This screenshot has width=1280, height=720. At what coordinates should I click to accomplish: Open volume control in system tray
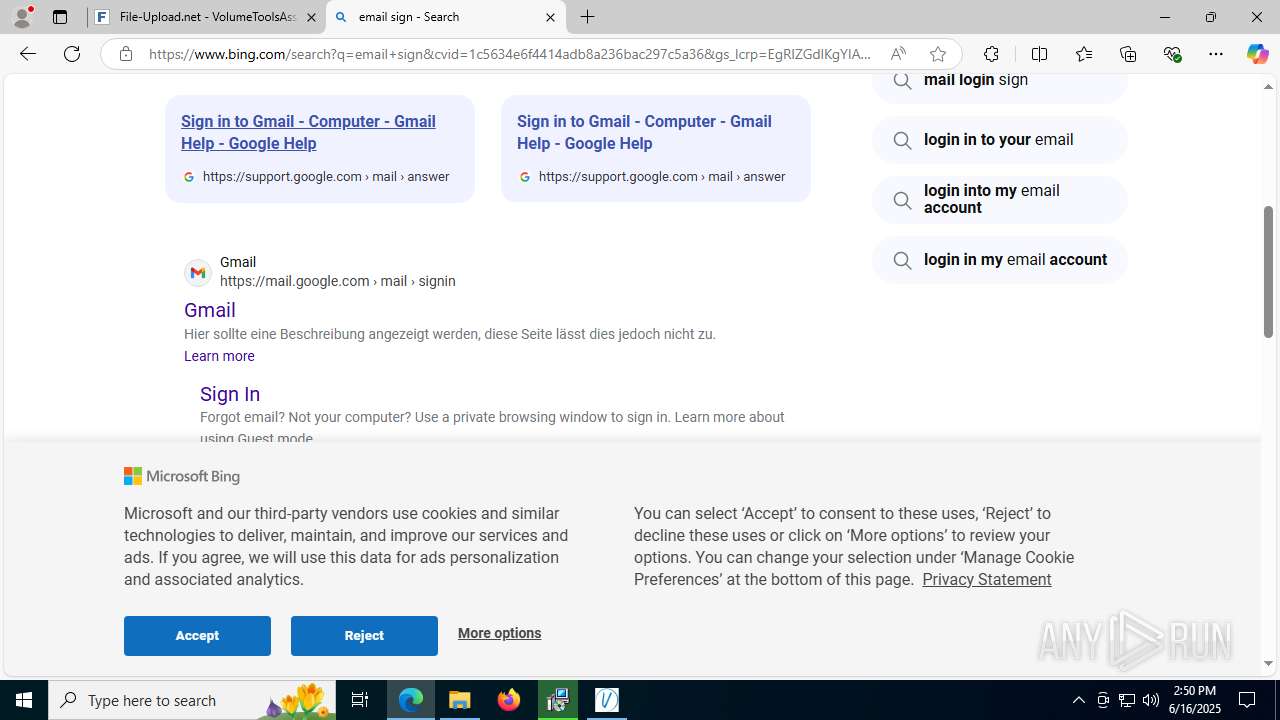(x=1151, y=700)
